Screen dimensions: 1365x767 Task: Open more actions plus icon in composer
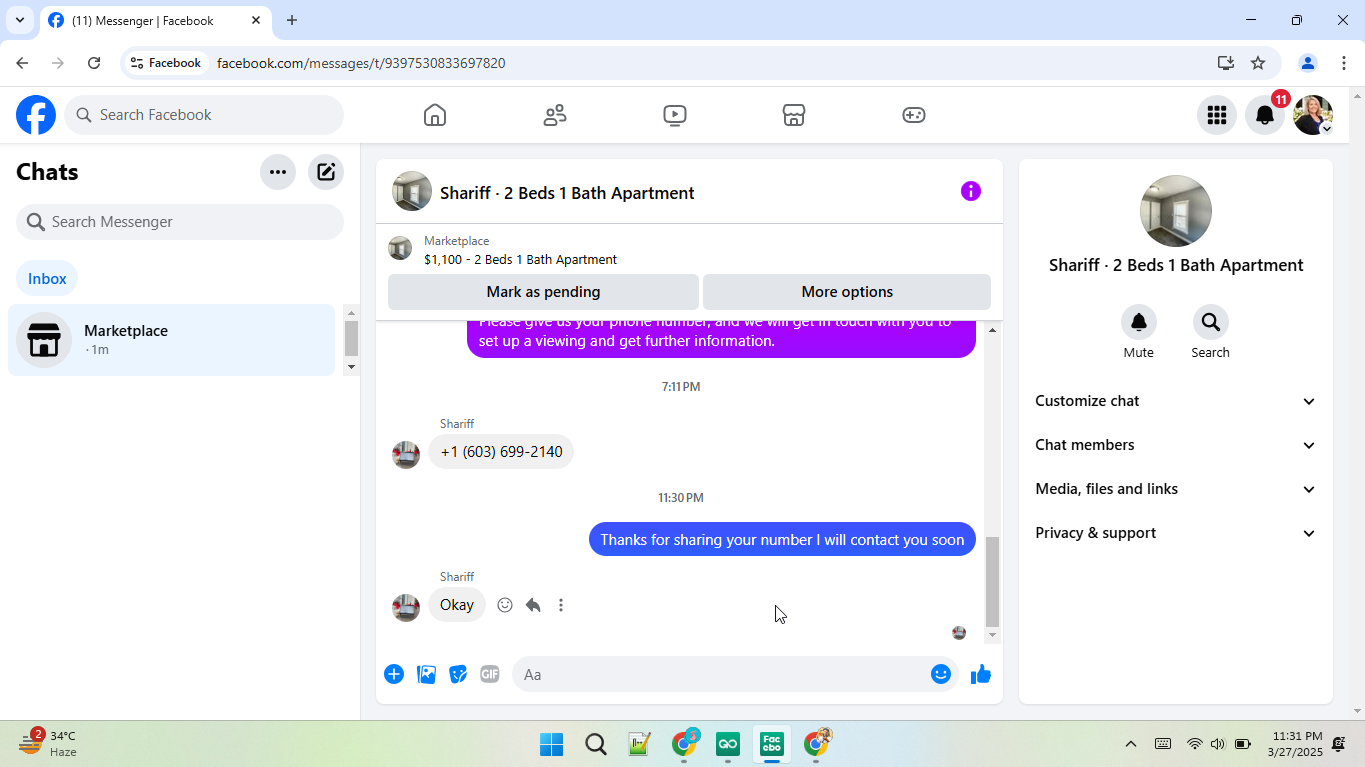394,674
